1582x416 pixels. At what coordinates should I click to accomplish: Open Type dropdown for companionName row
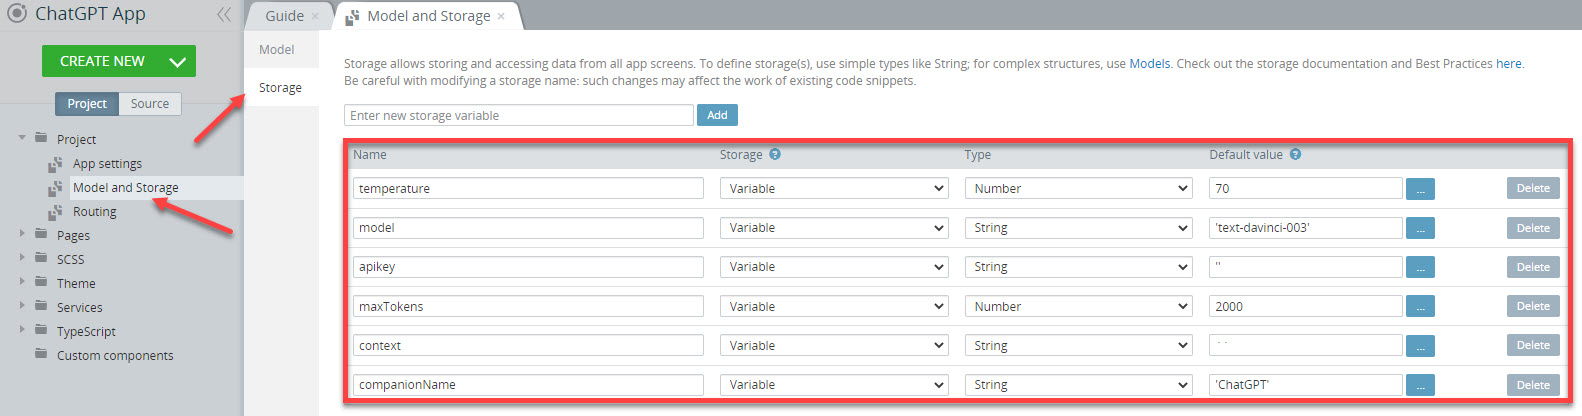point(1078,384)
